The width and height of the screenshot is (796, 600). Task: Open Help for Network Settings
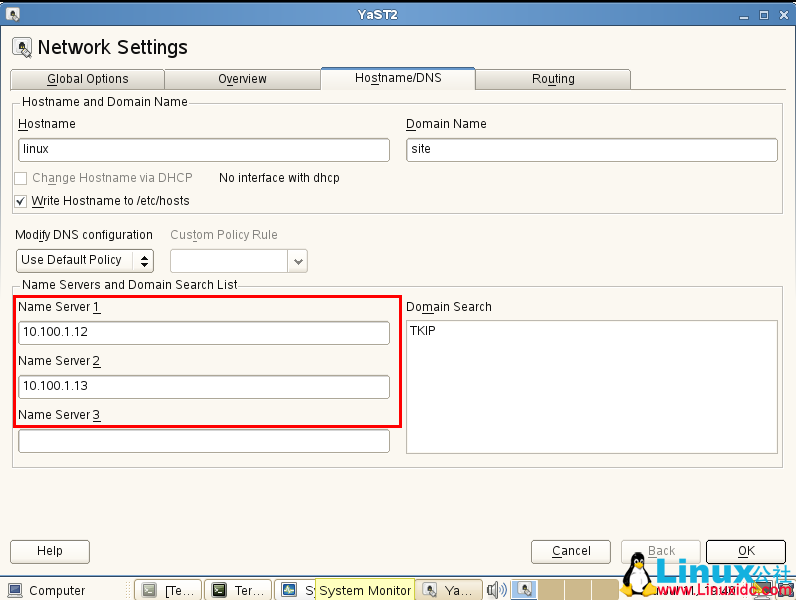tap(50, 551)
